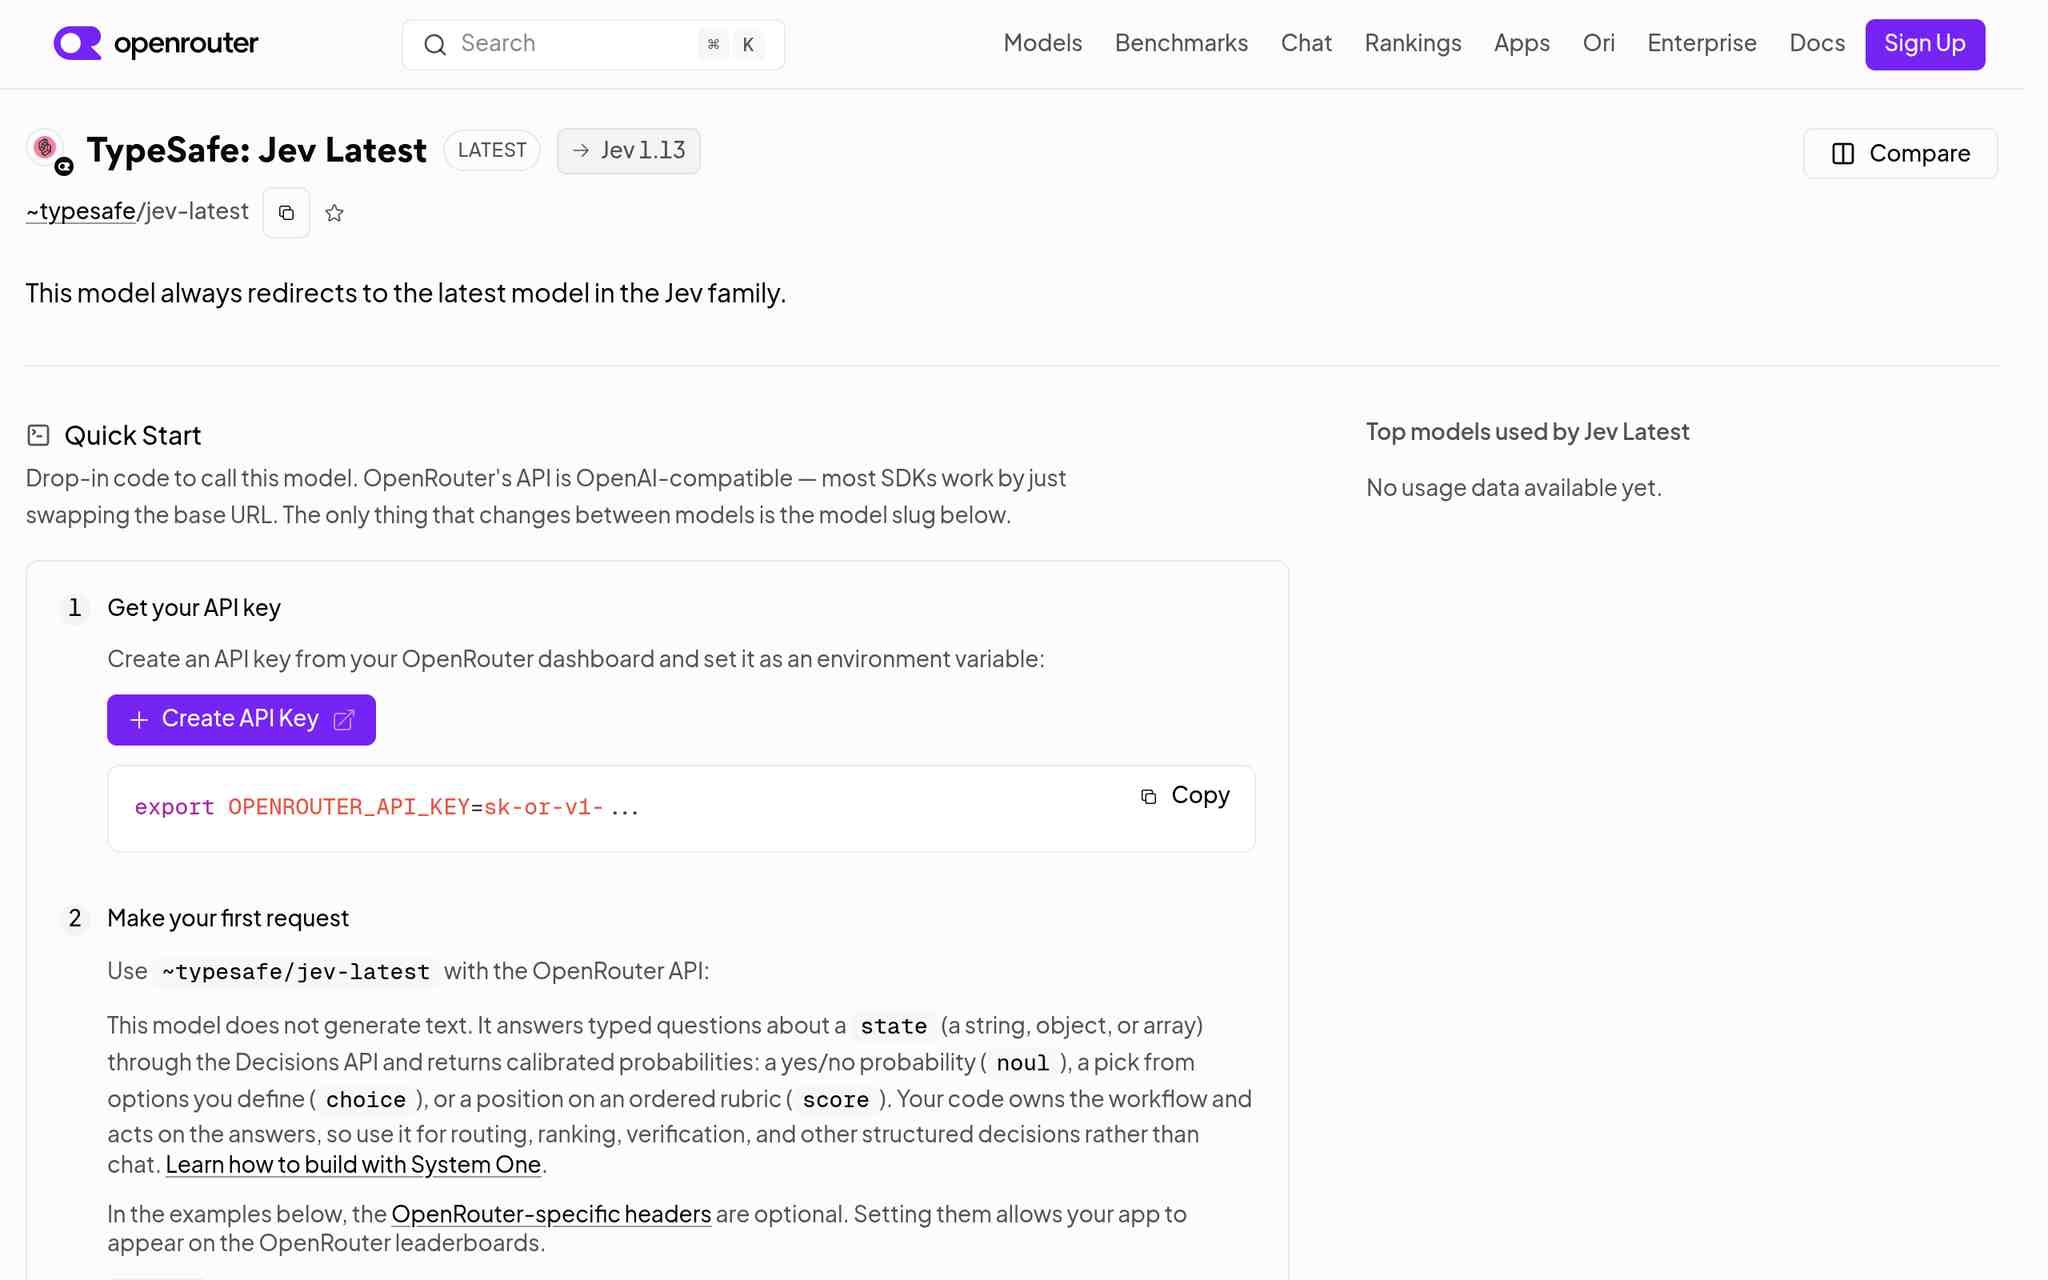This screenshot has height=1280, width=2048.
Task: Click the 'score' inline code term
Action: point(835,1100)
